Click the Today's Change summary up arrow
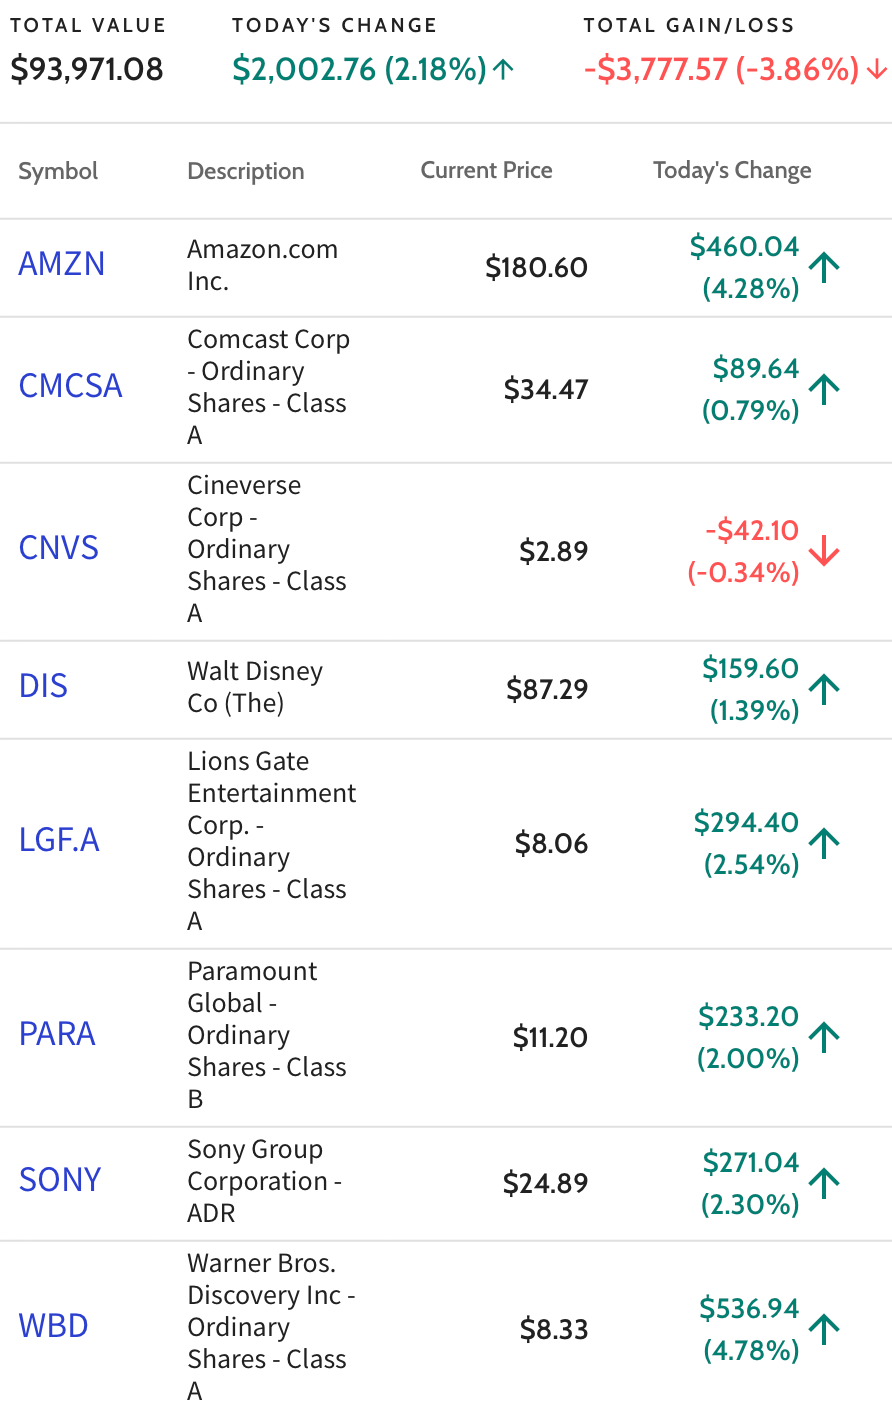Viewport: 892px width, 1421px height. [504, 69]
